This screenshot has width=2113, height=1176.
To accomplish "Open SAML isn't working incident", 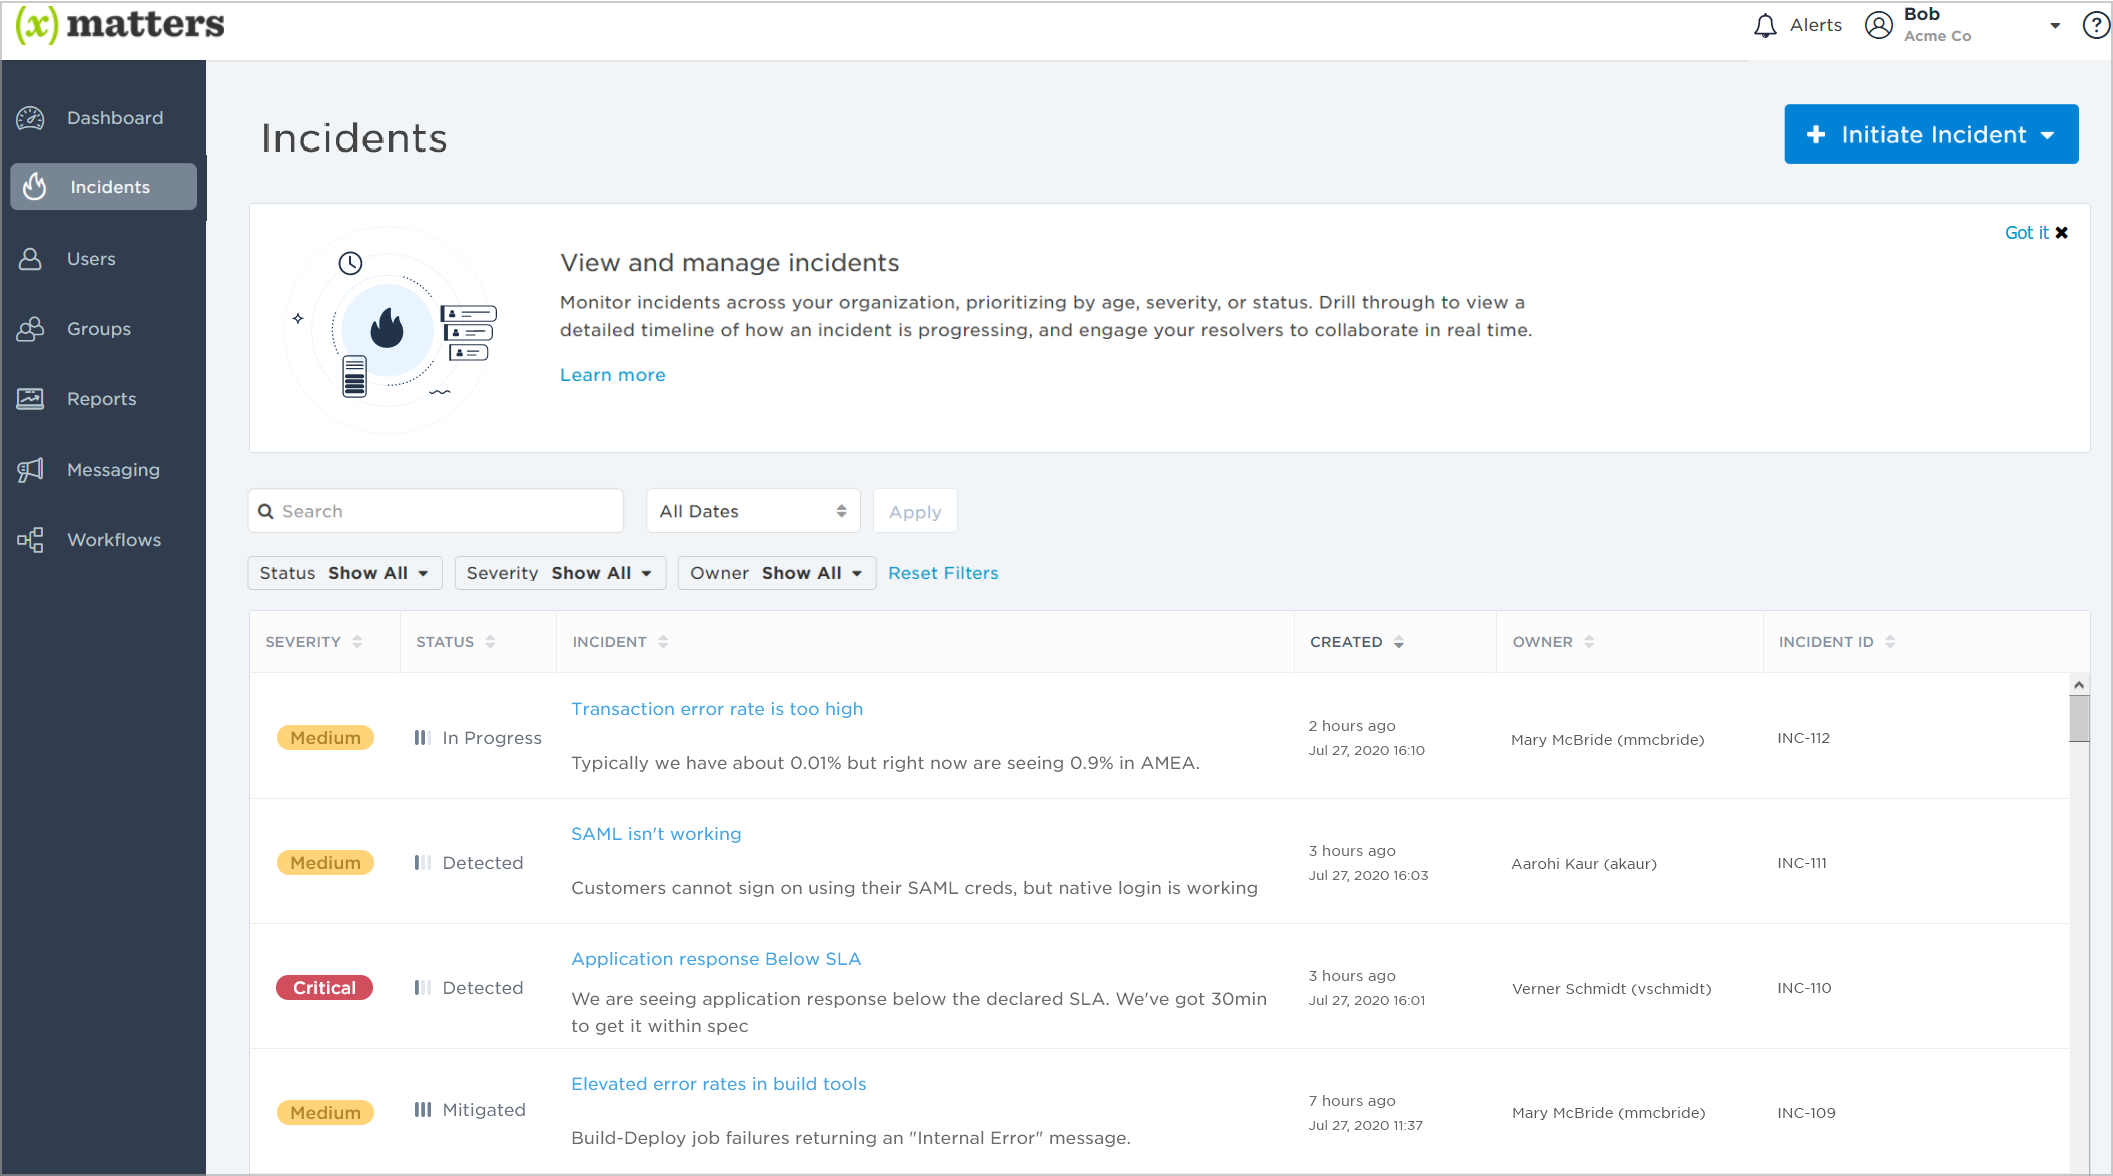I will pyautogui.click(x=656, y=834).
